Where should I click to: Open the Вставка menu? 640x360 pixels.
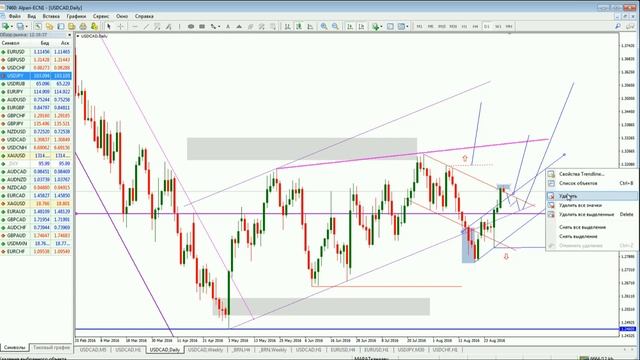pos(51,16)
